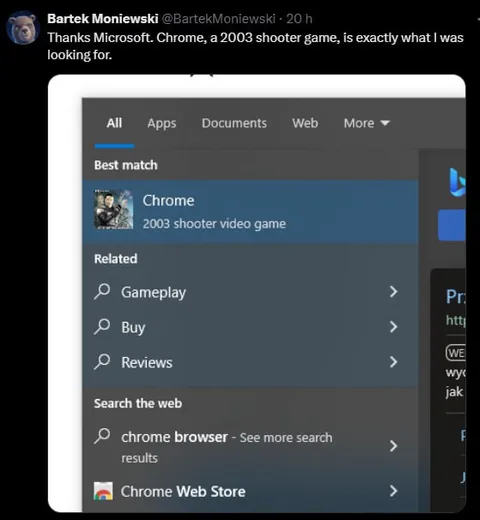
Task: Click the Chrome game cover thumbnail
Action: [114, 209]
